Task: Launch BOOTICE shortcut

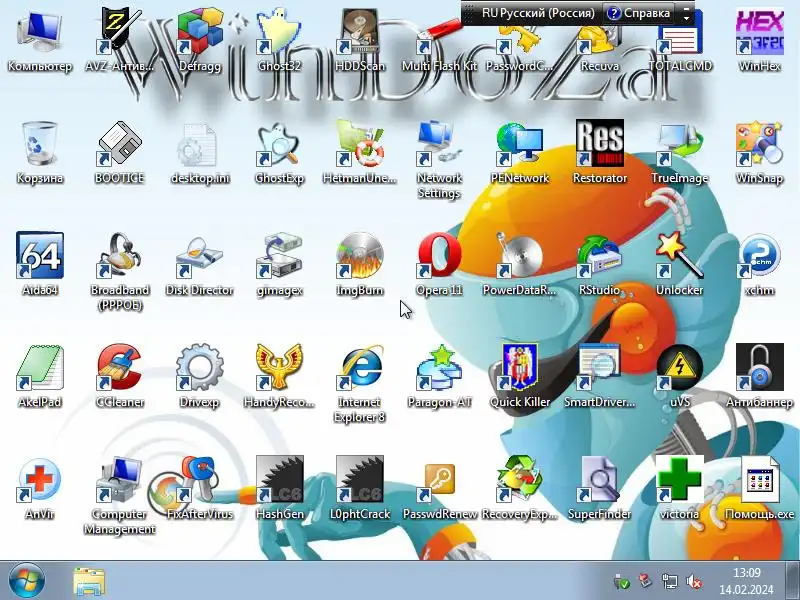Action: pyautogui.click(x=119, y=153)
